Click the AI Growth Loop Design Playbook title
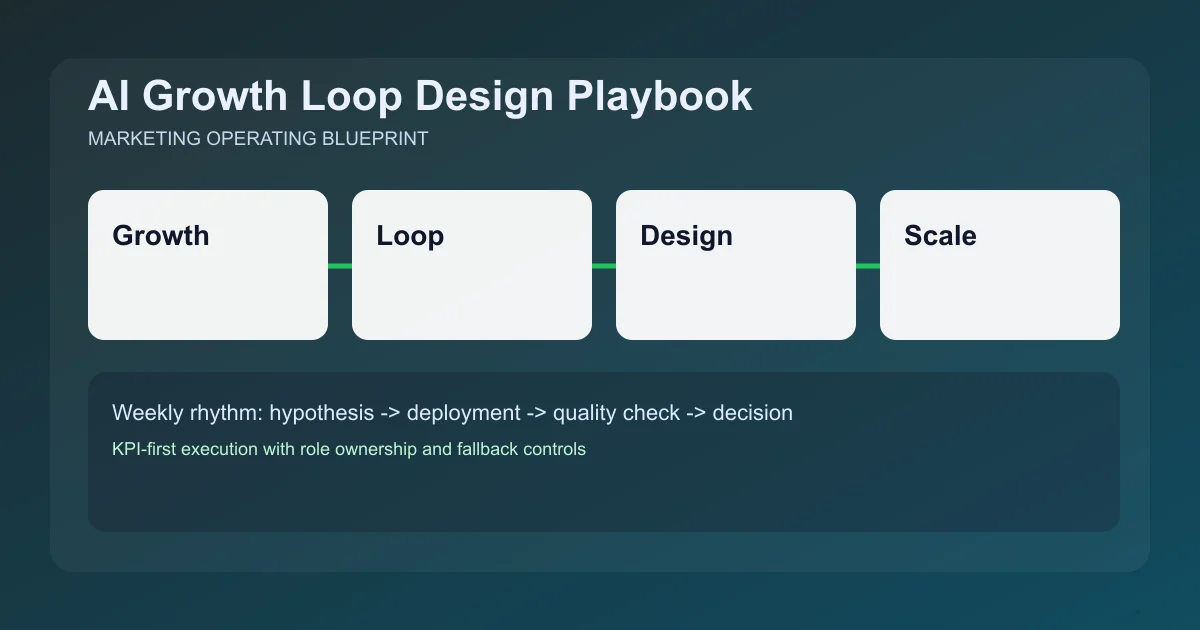Screen dimensions: 1200x630 [420, 96]
